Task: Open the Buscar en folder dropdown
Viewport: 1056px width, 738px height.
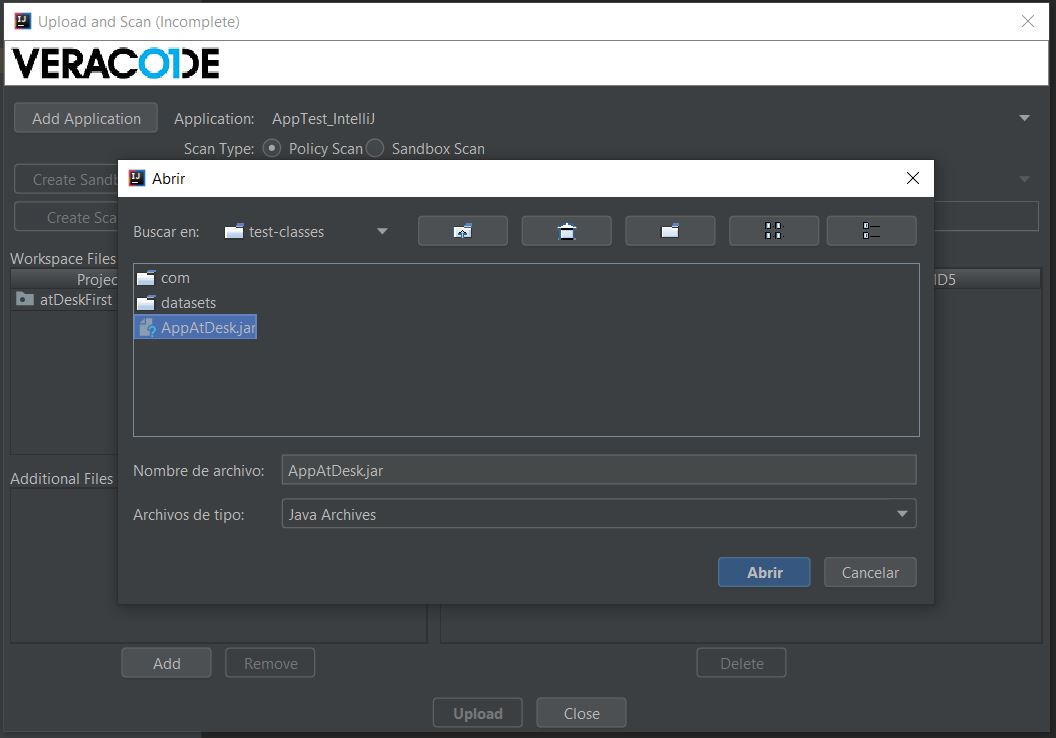Action: 382,231
